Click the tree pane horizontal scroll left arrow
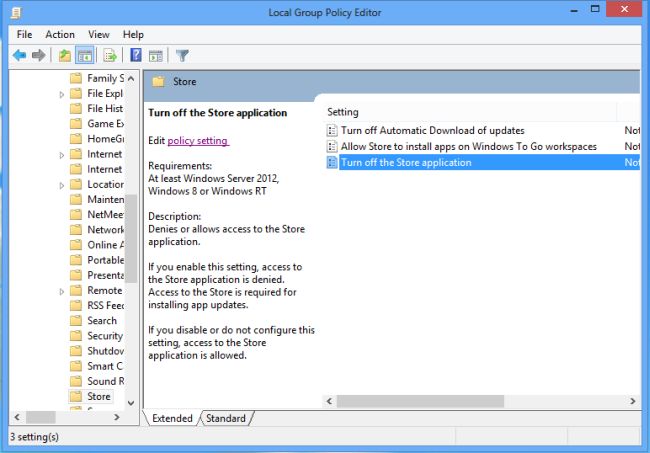Image resolution: width=650 pixels, height=453 pixels. tap(17, 417)
